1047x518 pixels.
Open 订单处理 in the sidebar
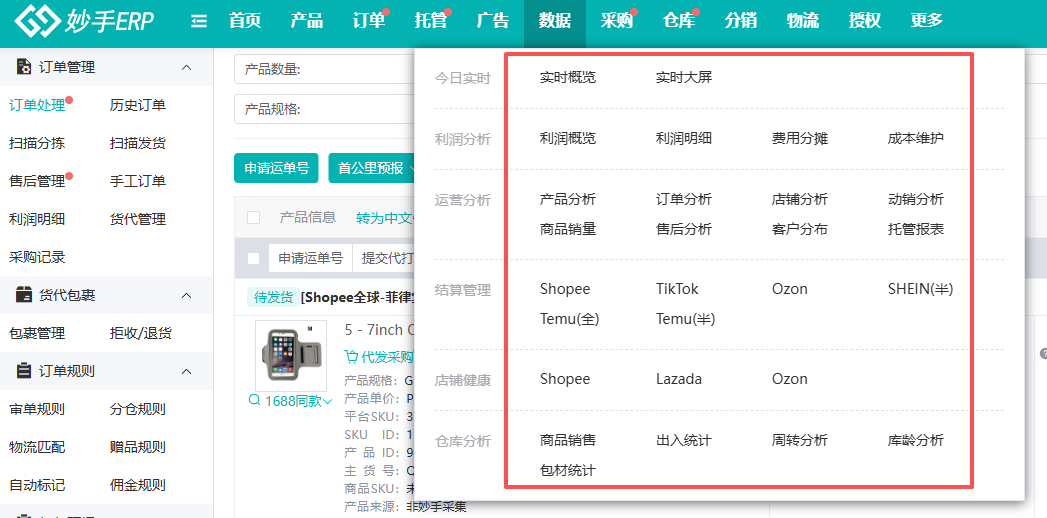(37, 105)
